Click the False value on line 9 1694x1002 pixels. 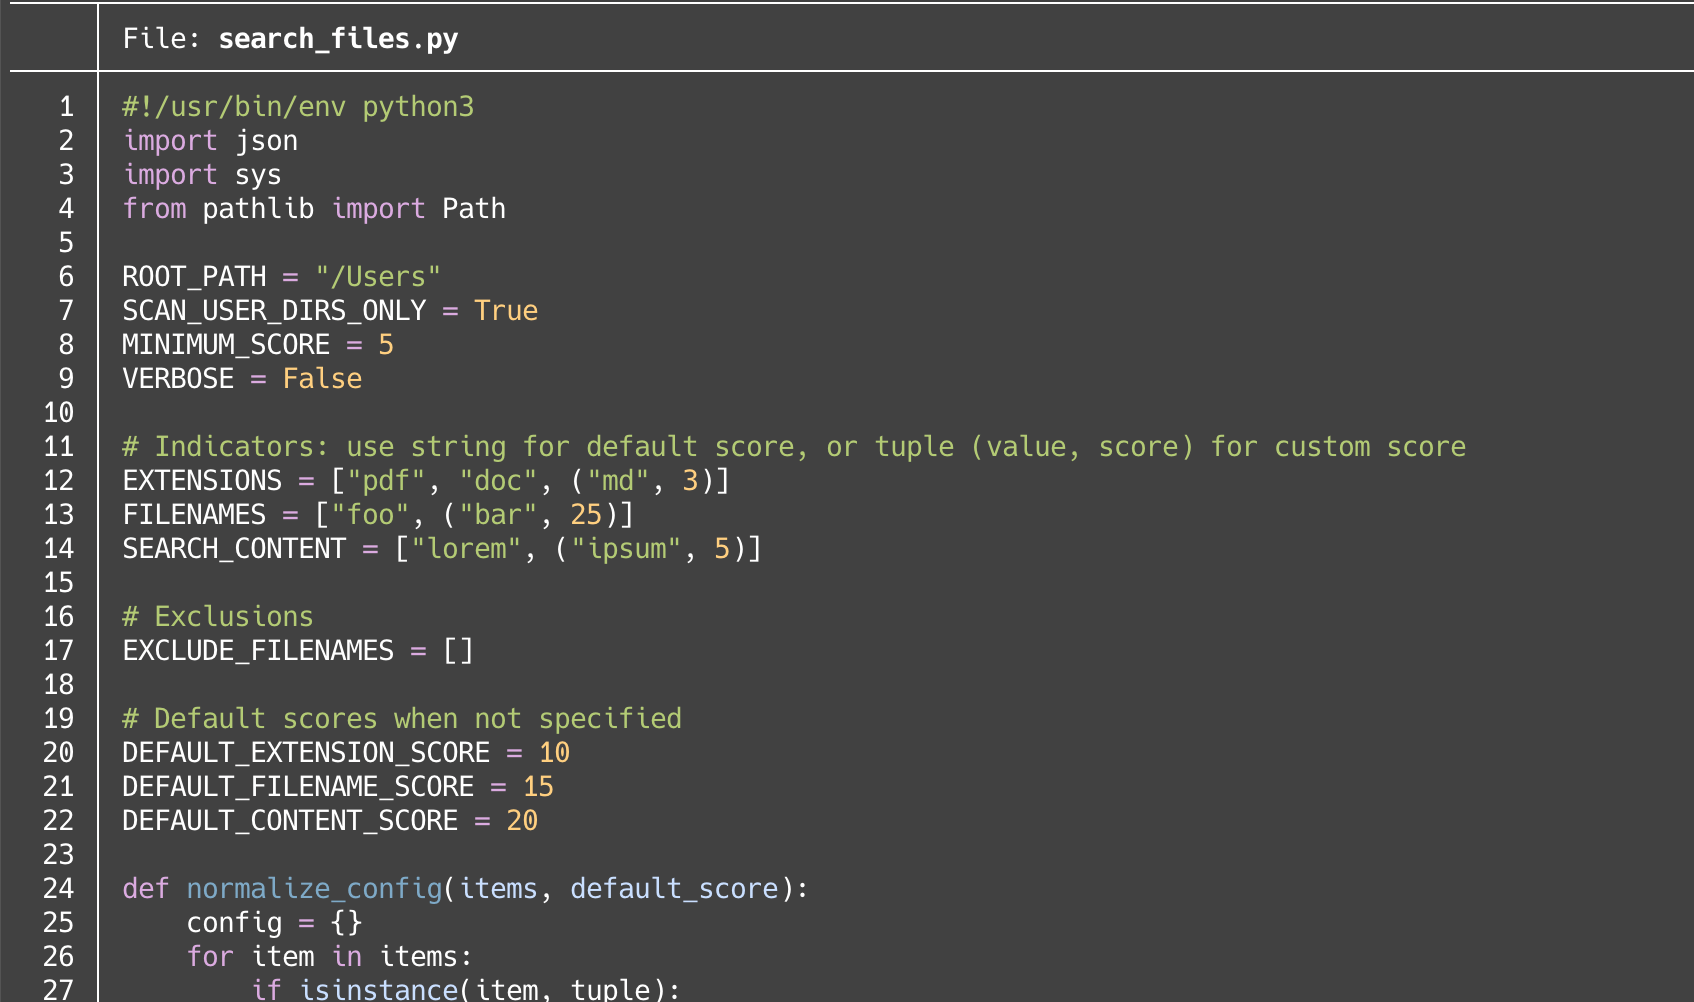pos(322,379)
